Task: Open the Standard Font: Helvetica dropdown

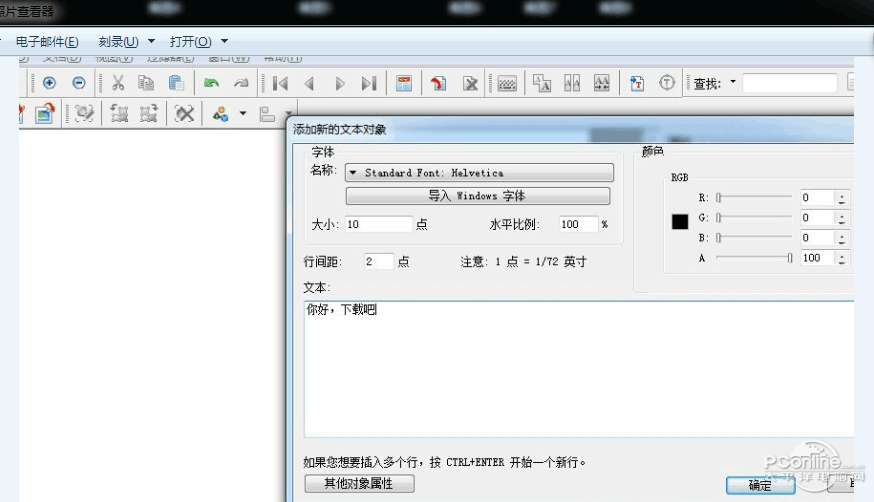Action: (x=479, y=173)
